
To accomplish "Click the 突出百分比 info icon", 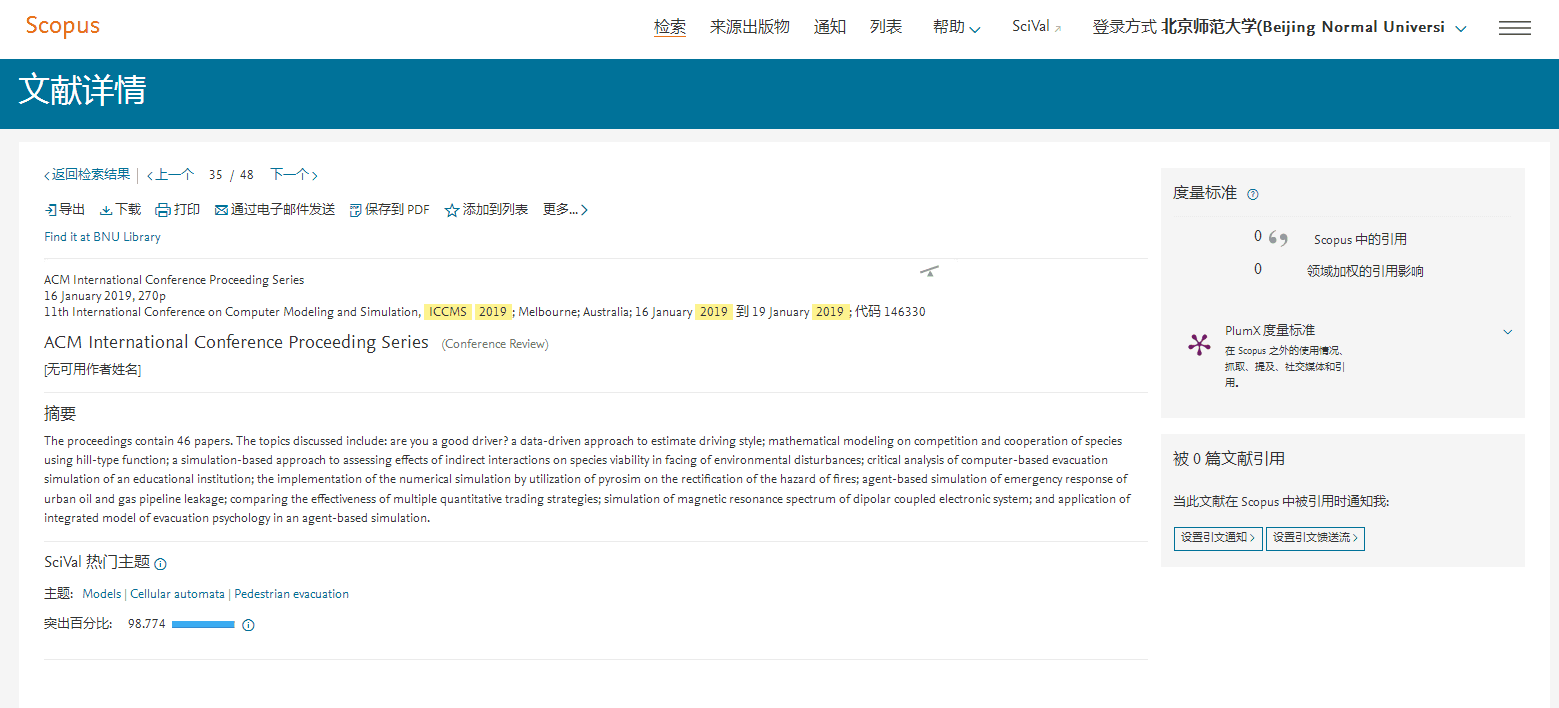I will click(248, 625).
